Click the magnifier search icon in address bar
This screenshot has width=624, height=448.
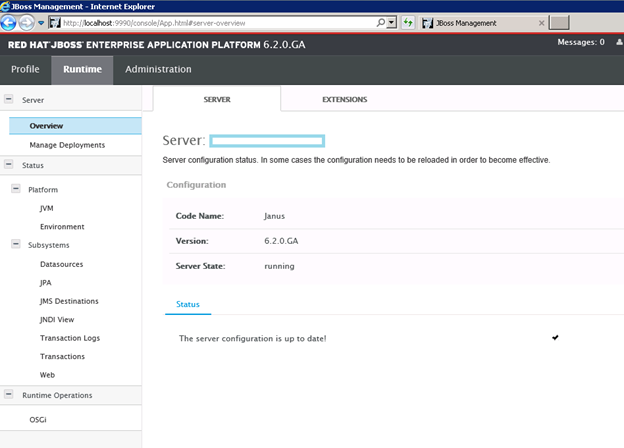point(381,23)
